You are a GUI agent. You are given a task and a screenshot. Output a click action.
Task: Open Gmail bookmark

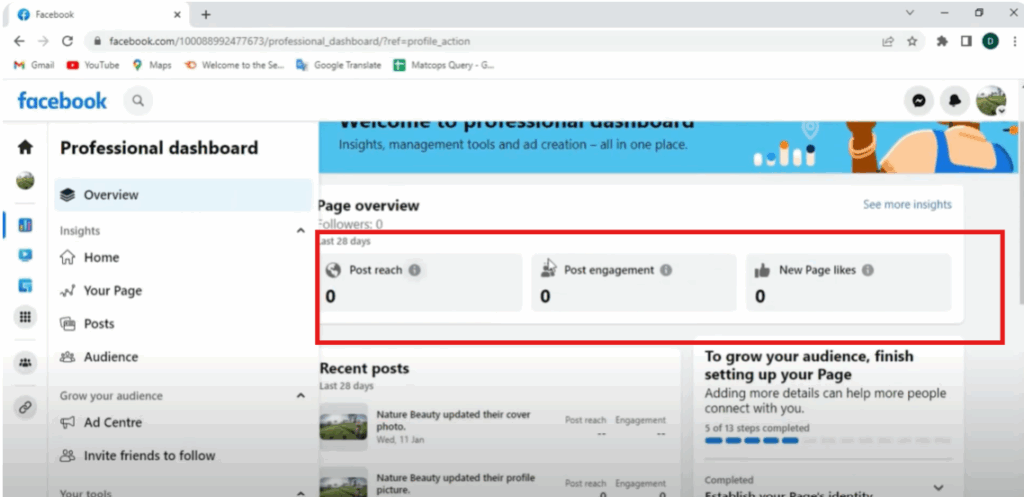[34, 65]
